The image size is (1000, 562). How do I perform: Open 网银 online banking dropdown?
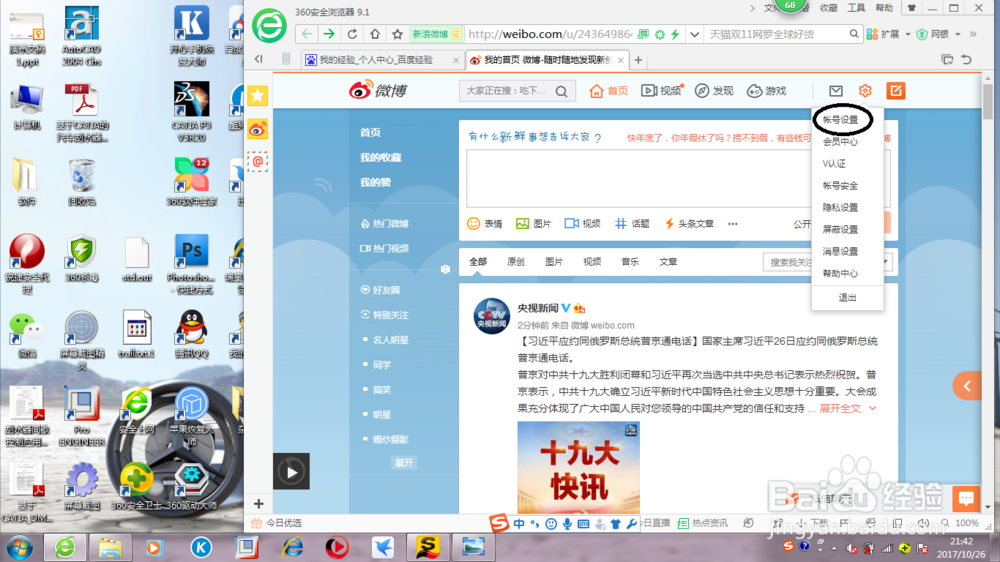tap(939, 34)
